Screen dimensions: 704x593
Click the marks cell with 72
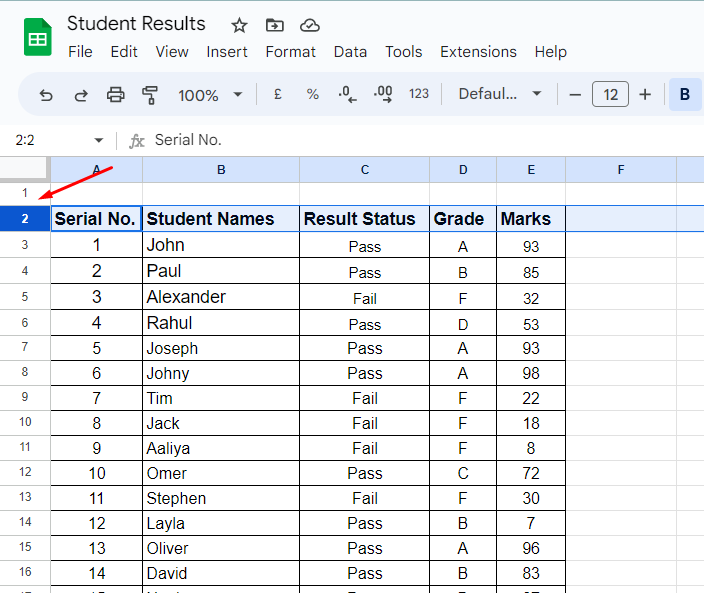click(x=531, y=473)
